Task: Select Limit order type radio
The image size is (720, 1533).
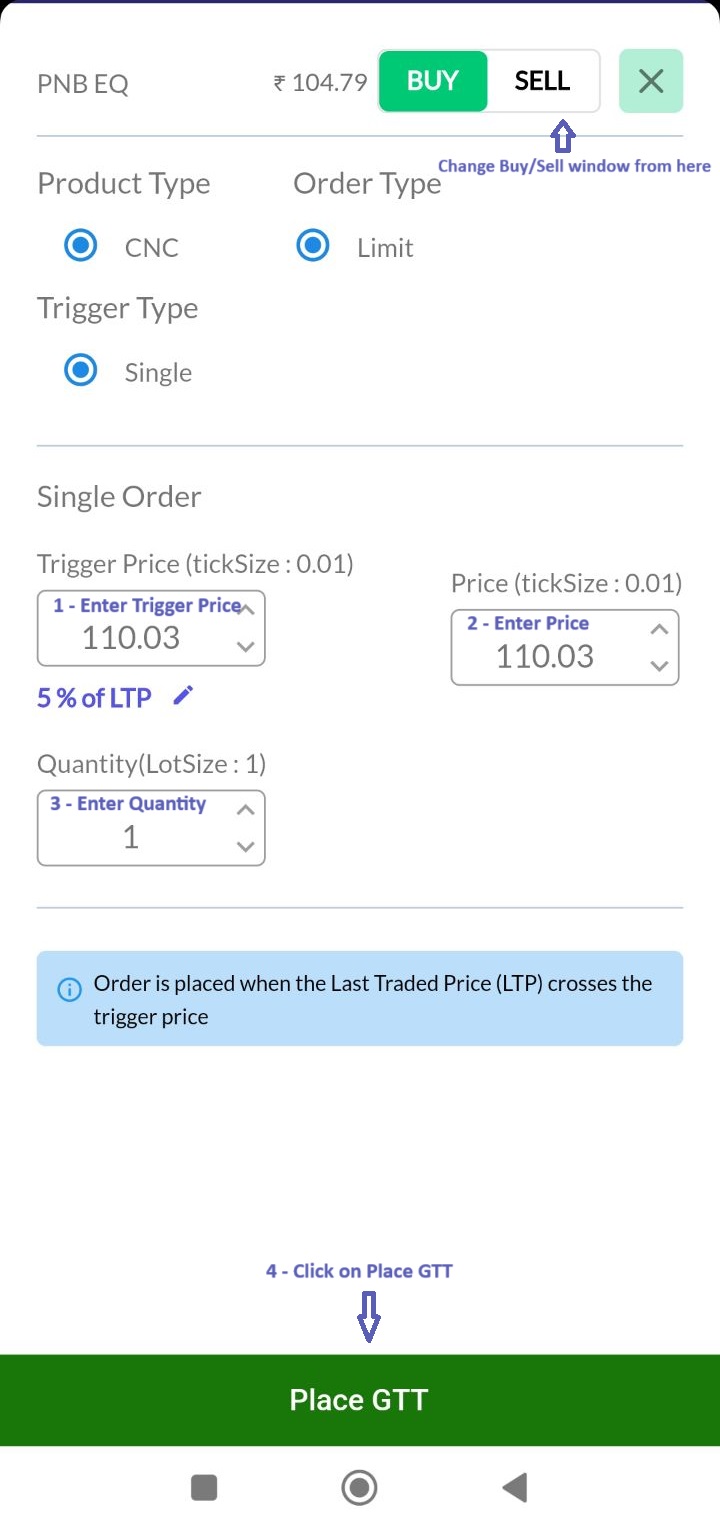Action: (313, 246)
